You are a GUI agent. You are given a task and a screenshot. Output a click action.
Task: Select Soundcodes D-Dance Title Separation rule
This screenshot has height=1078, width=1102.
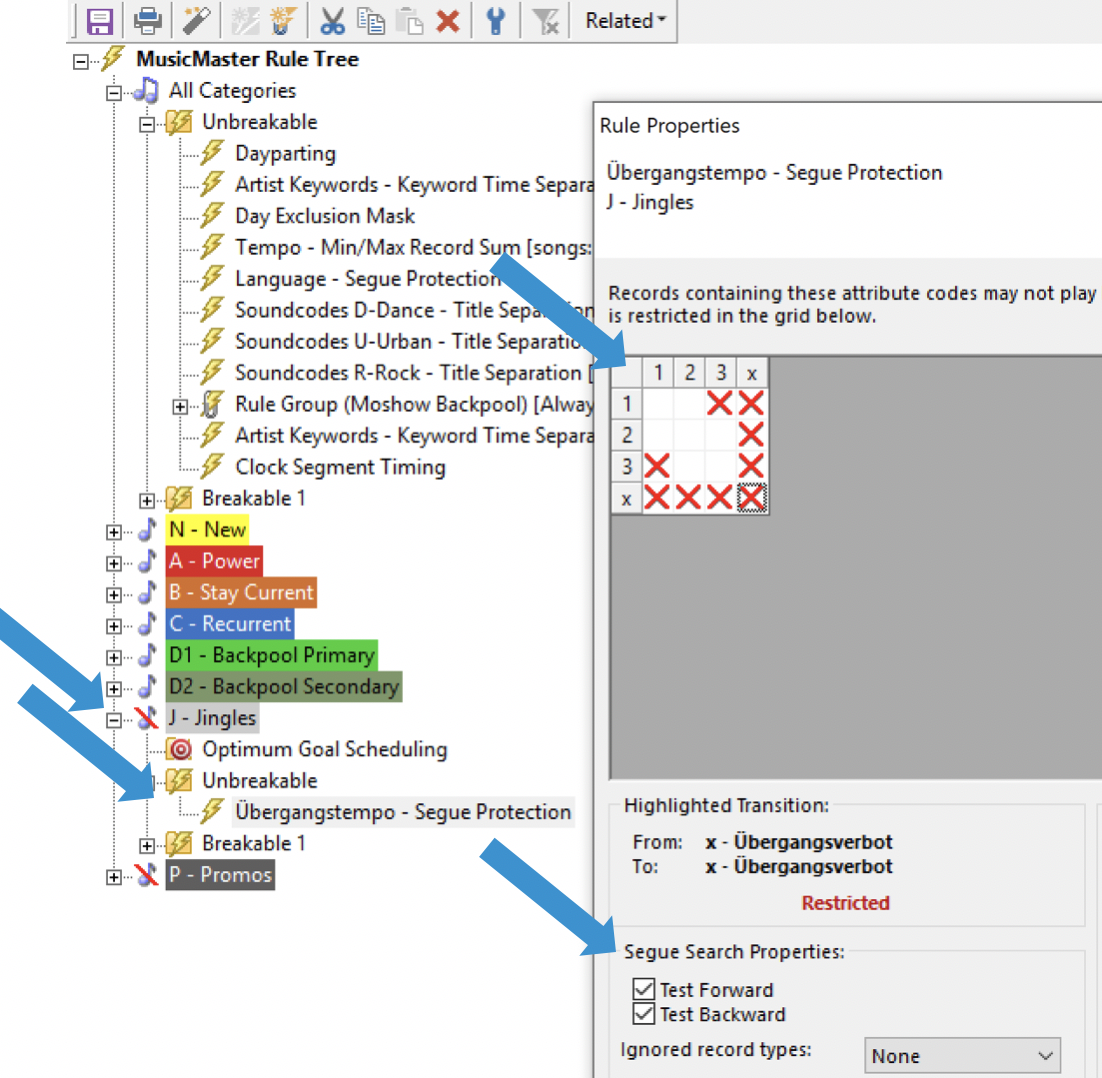coord(414,310)
